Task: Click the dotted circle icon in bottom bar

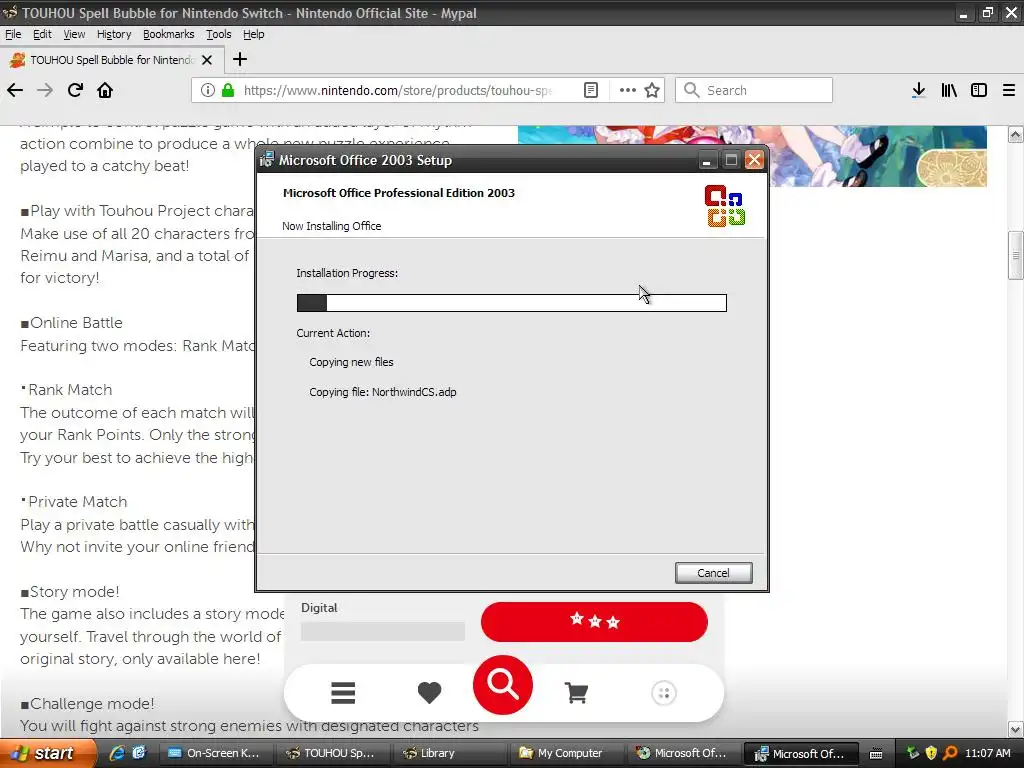Action: [664, 693]
